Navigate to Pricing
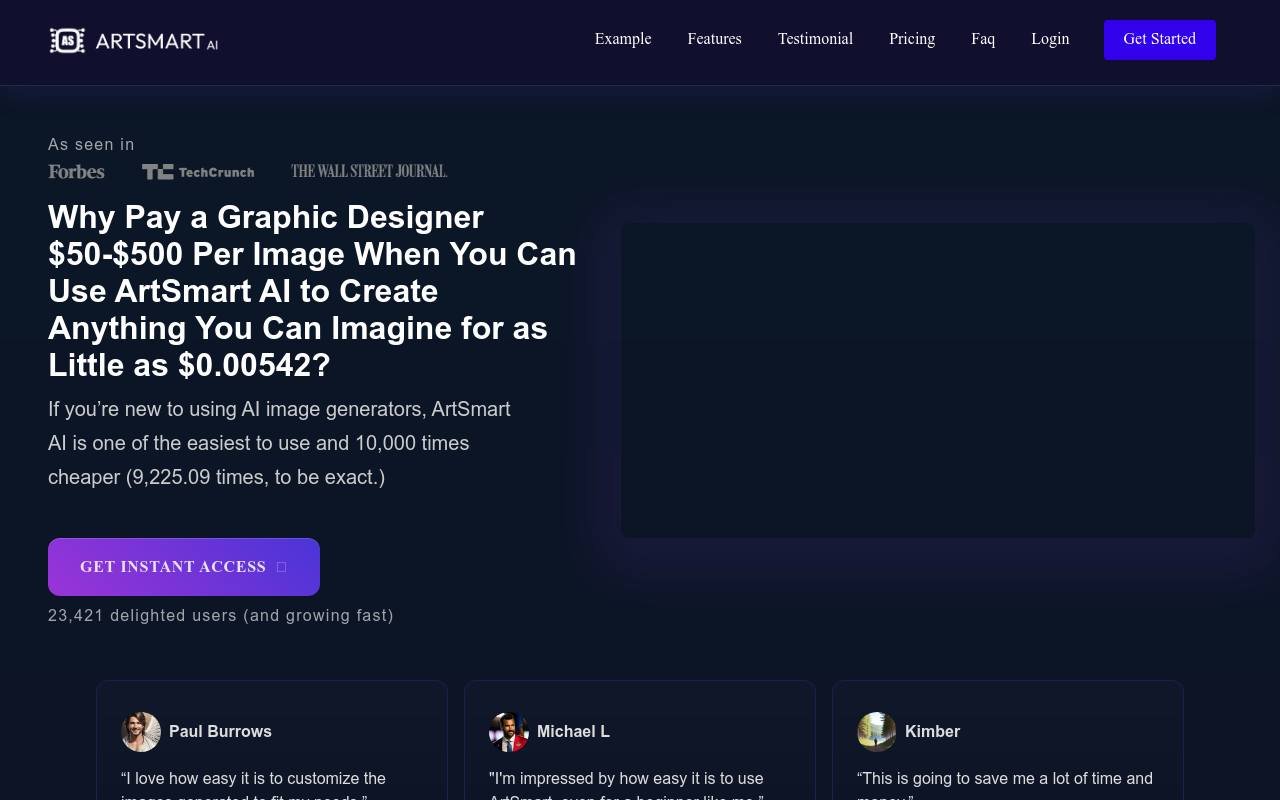1280x800 pixels. click(x=912, y=39)
